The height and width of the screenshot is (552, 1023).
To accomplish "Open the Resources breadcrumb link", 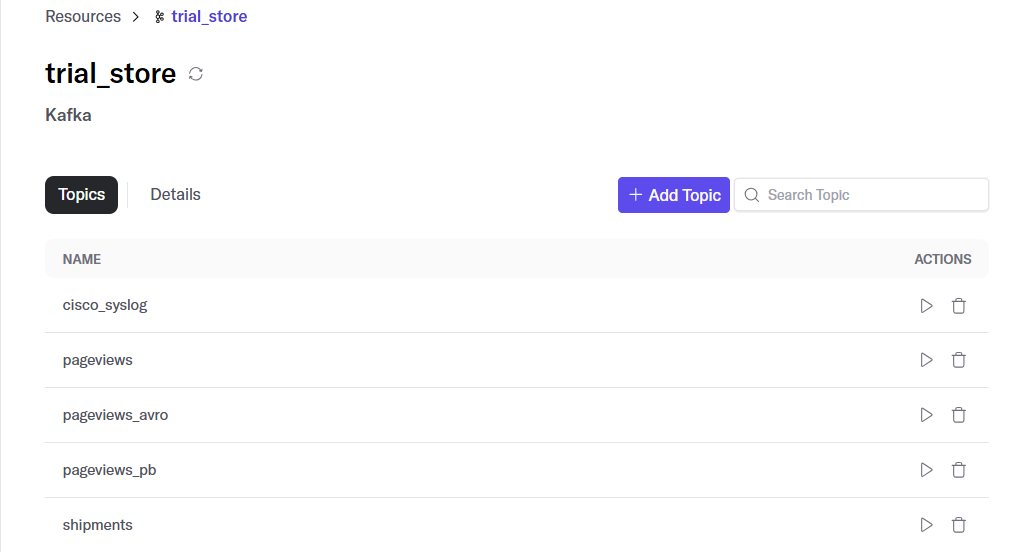I will (x=83, y=16).
